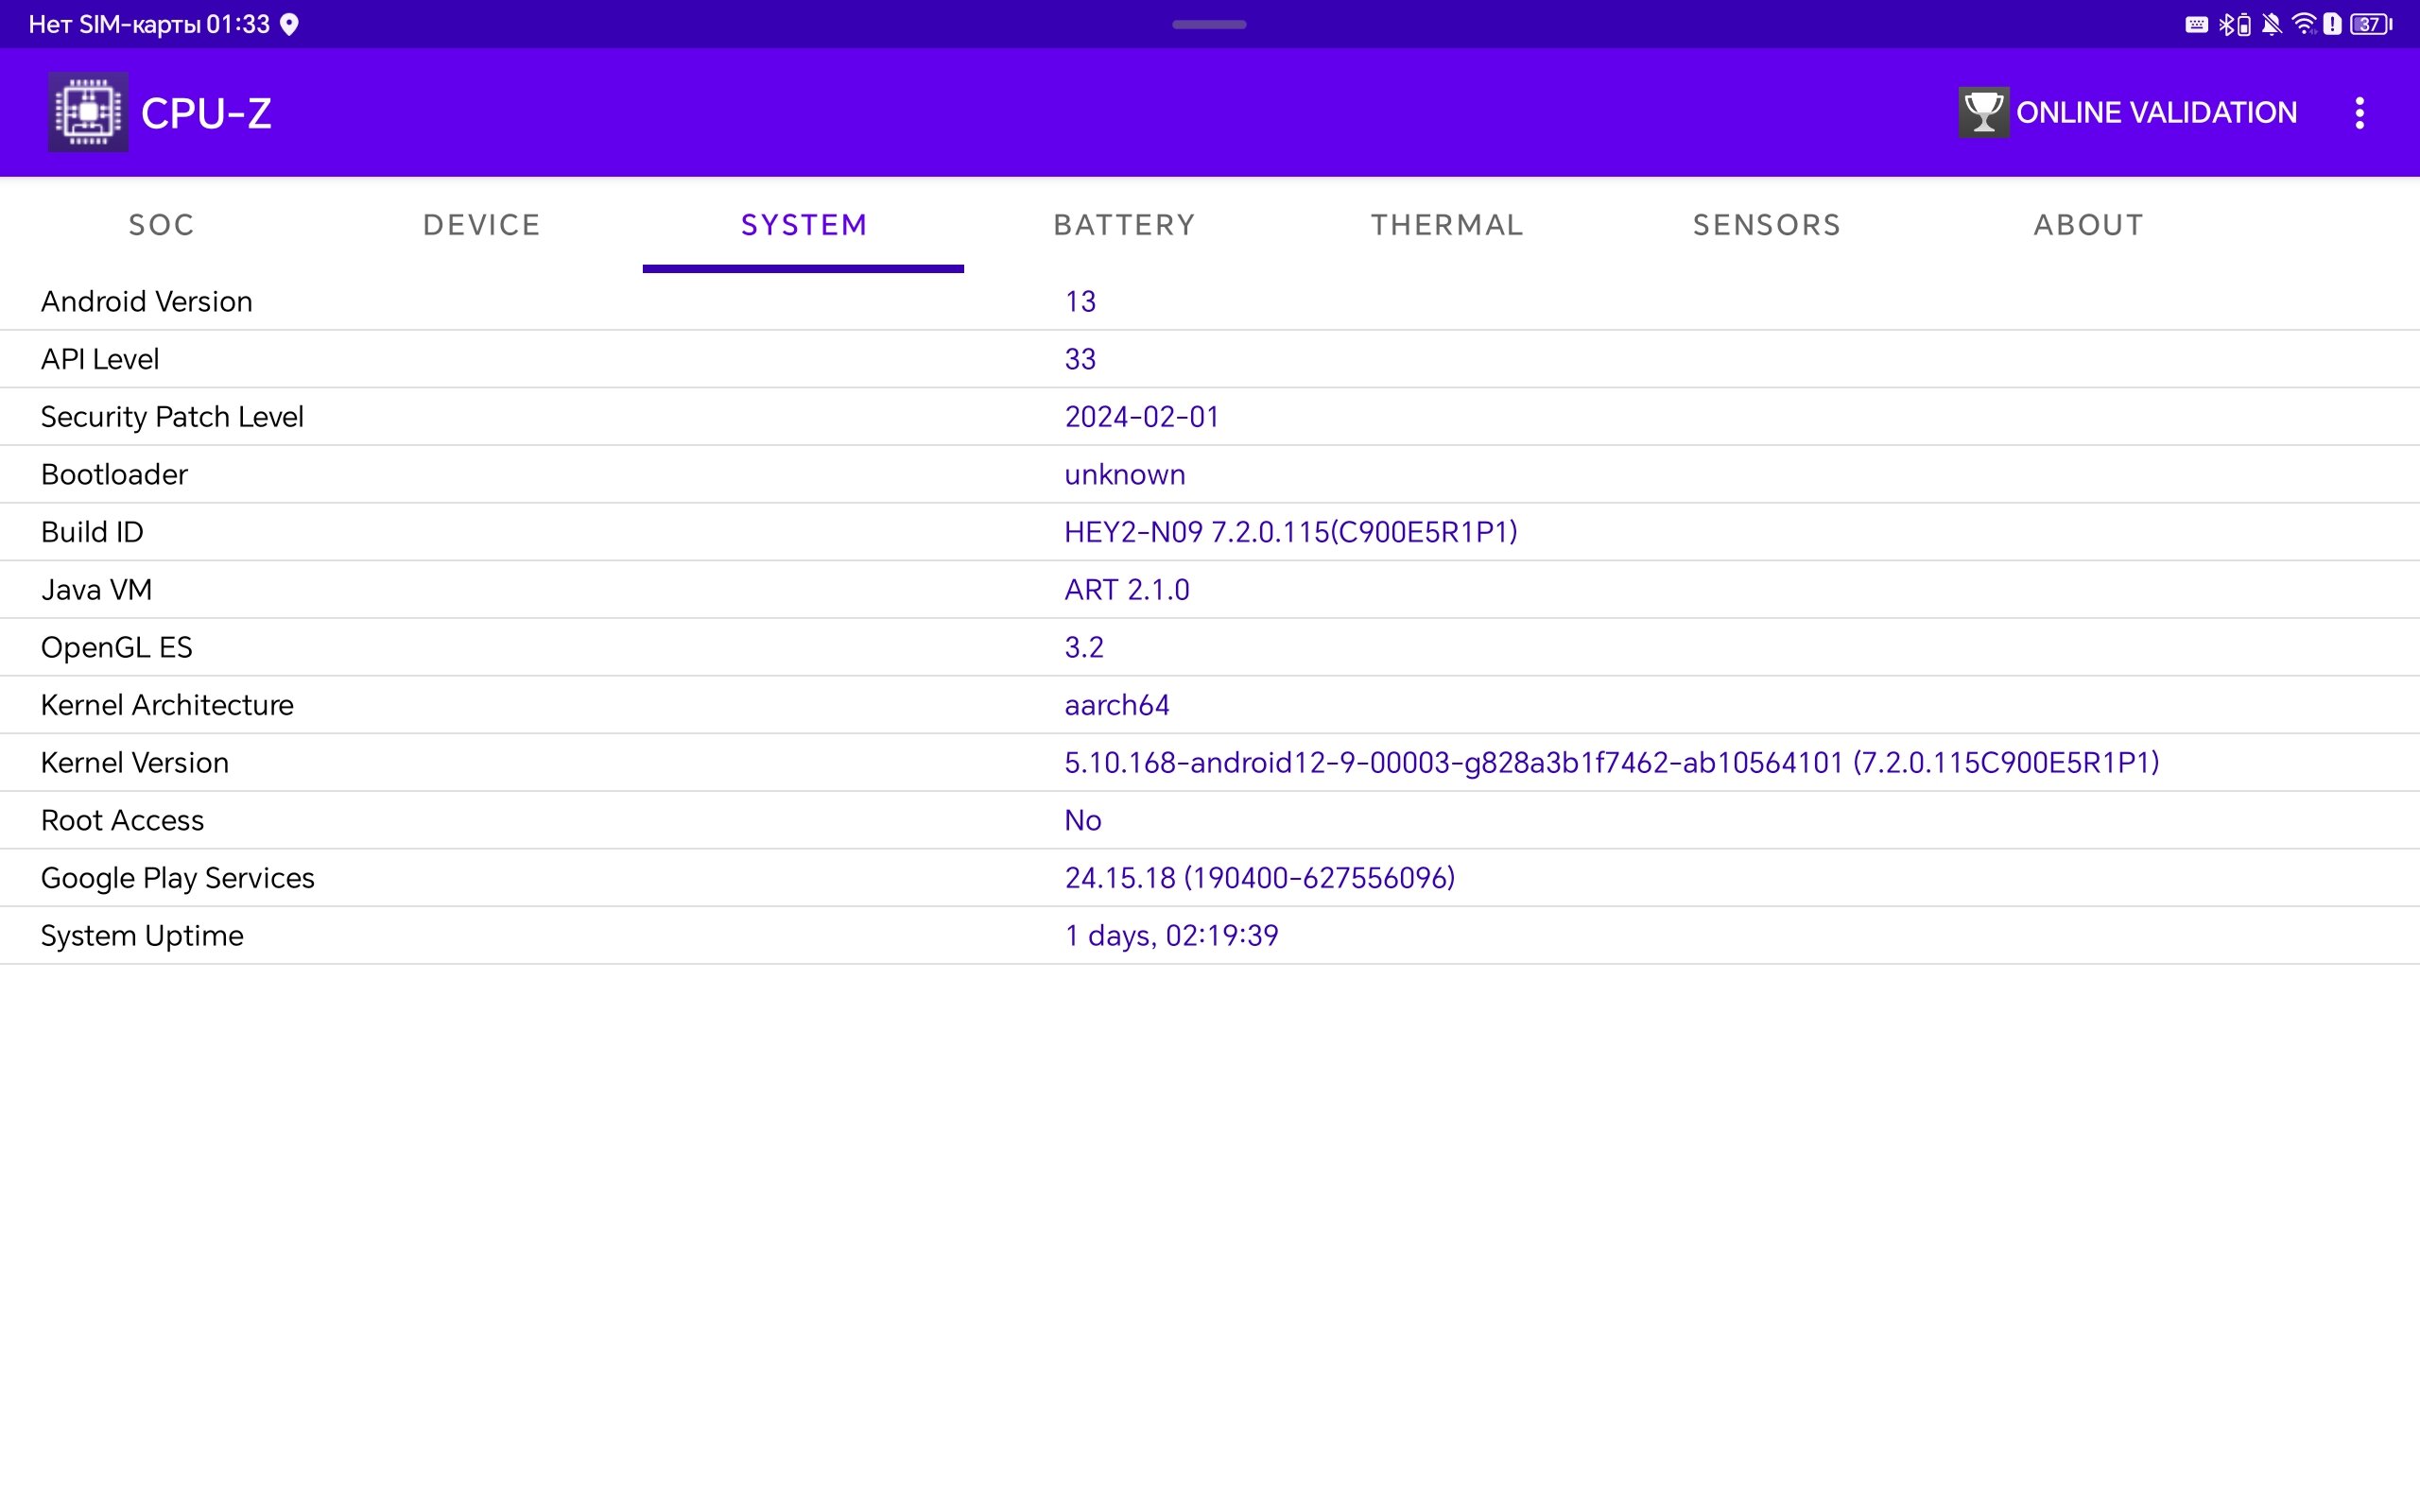Tap the API Level value 33

point(1080,359)
